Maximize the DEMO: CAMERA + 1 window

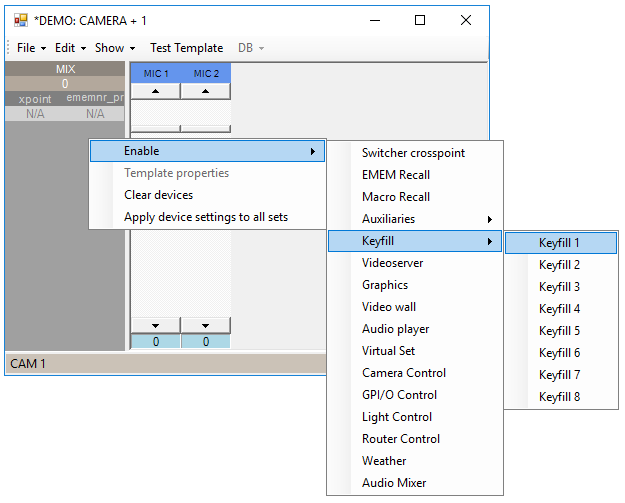pos(420,20)
